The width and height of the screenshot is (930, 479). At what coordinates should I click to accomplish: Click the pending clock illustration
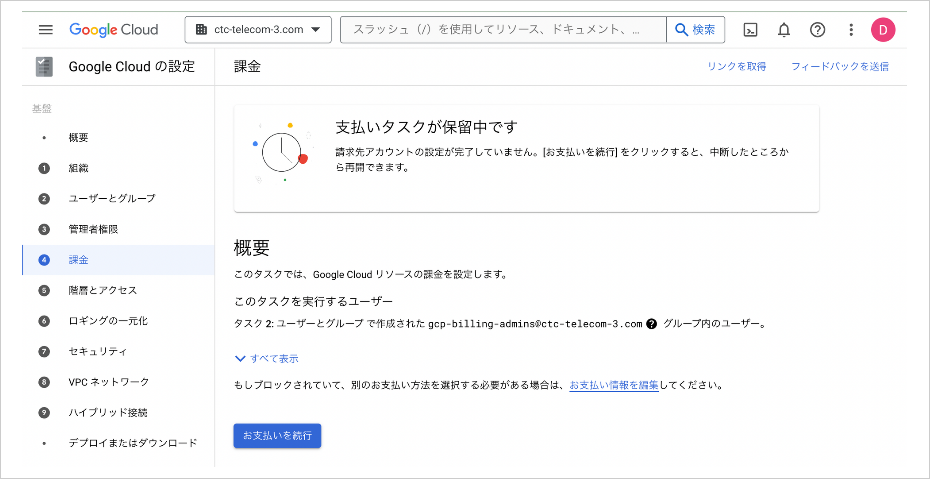[282, 152]
